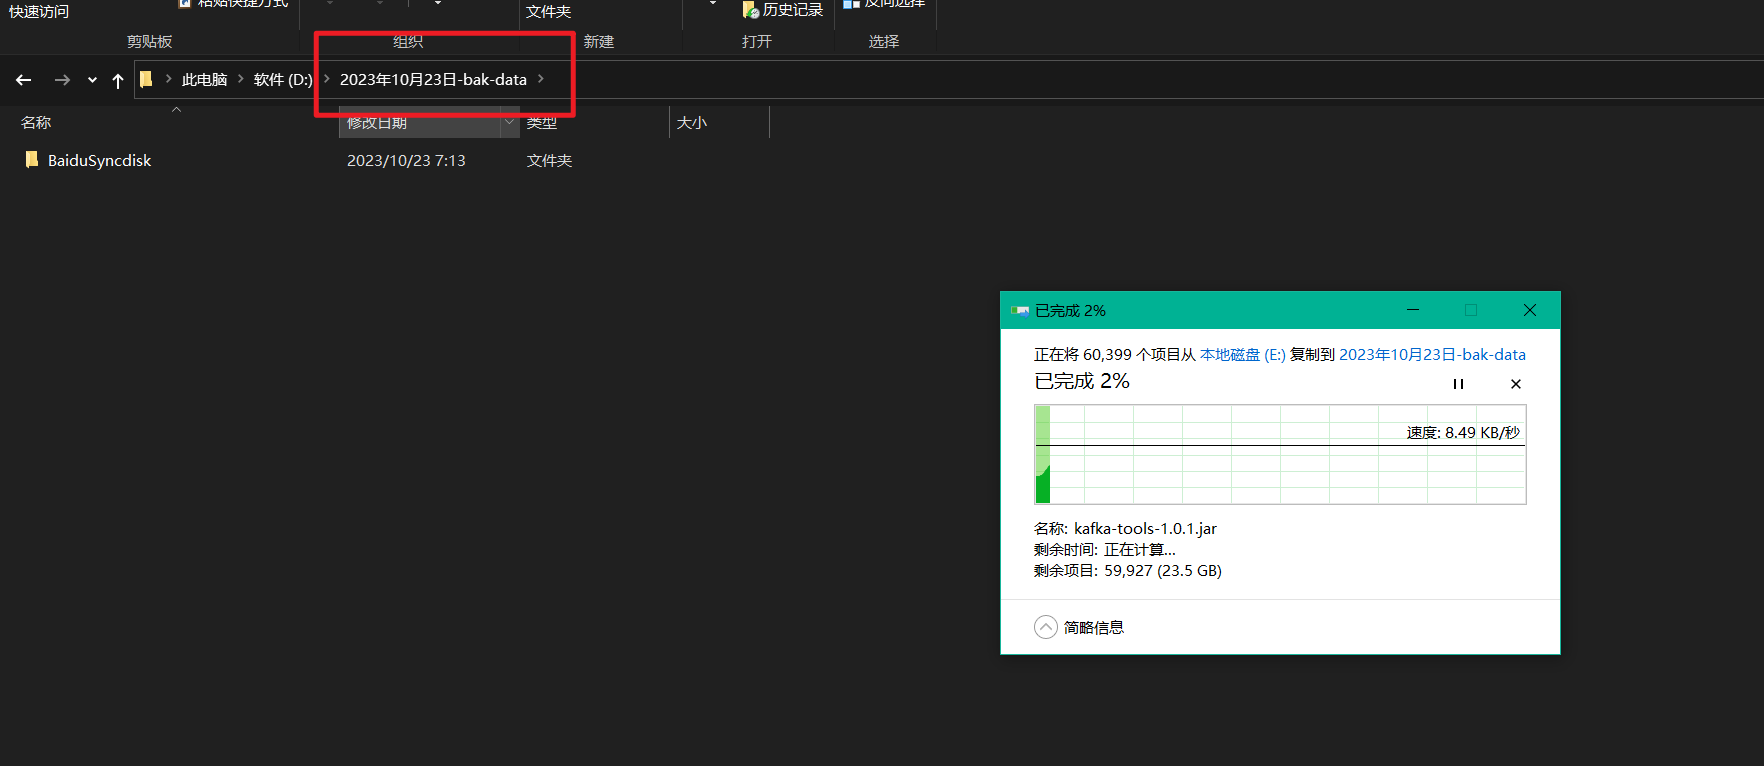Sort by the 修改日期 column header
The height and width of the screenshot is (766, 1764).
(377, 122)
